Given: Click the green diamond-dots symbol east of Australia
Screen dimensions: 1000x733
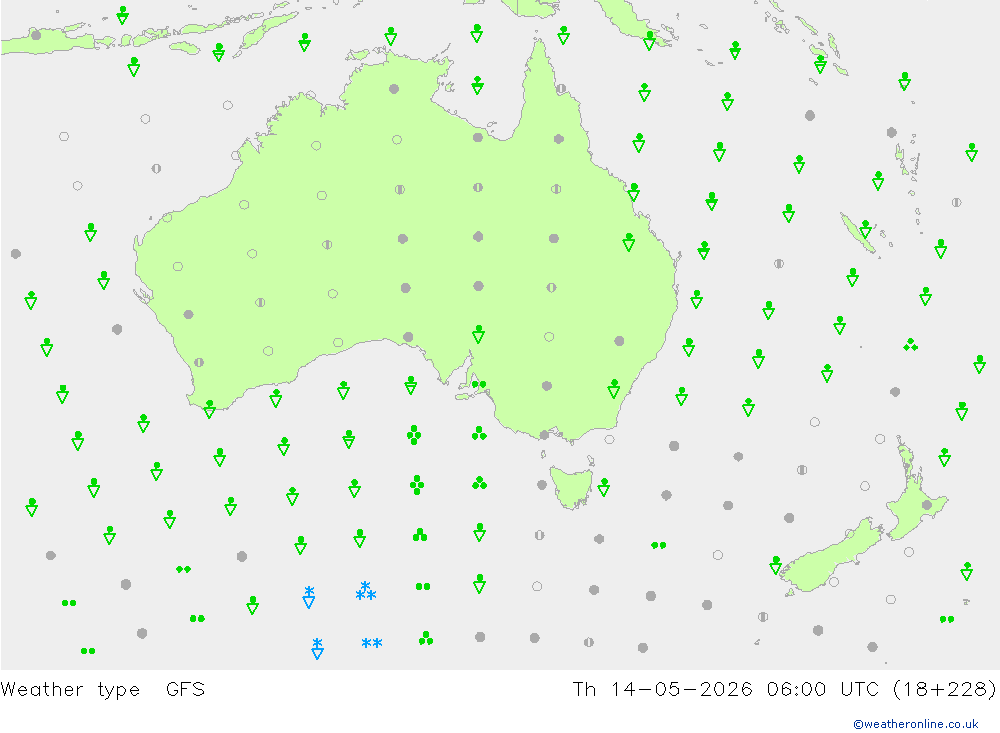Looking at the screenshot, I should tap(910, 345).
